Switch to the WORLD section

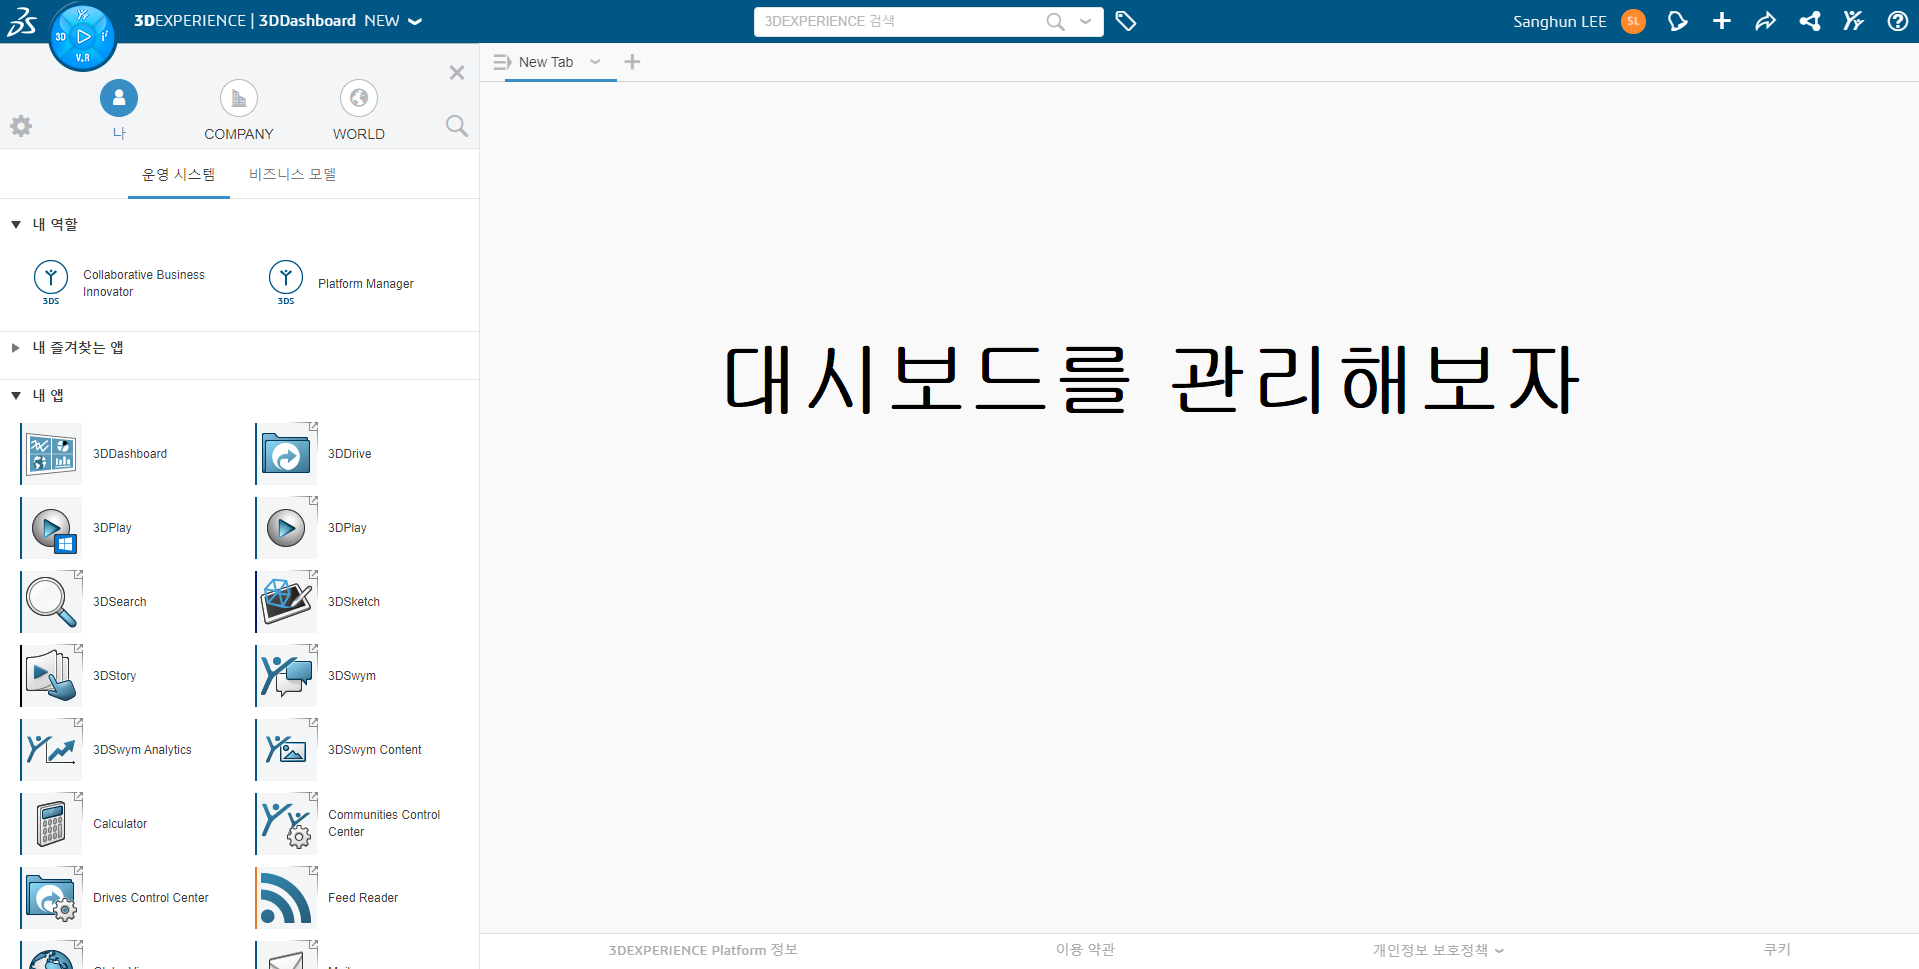click(x=359, y=110)
